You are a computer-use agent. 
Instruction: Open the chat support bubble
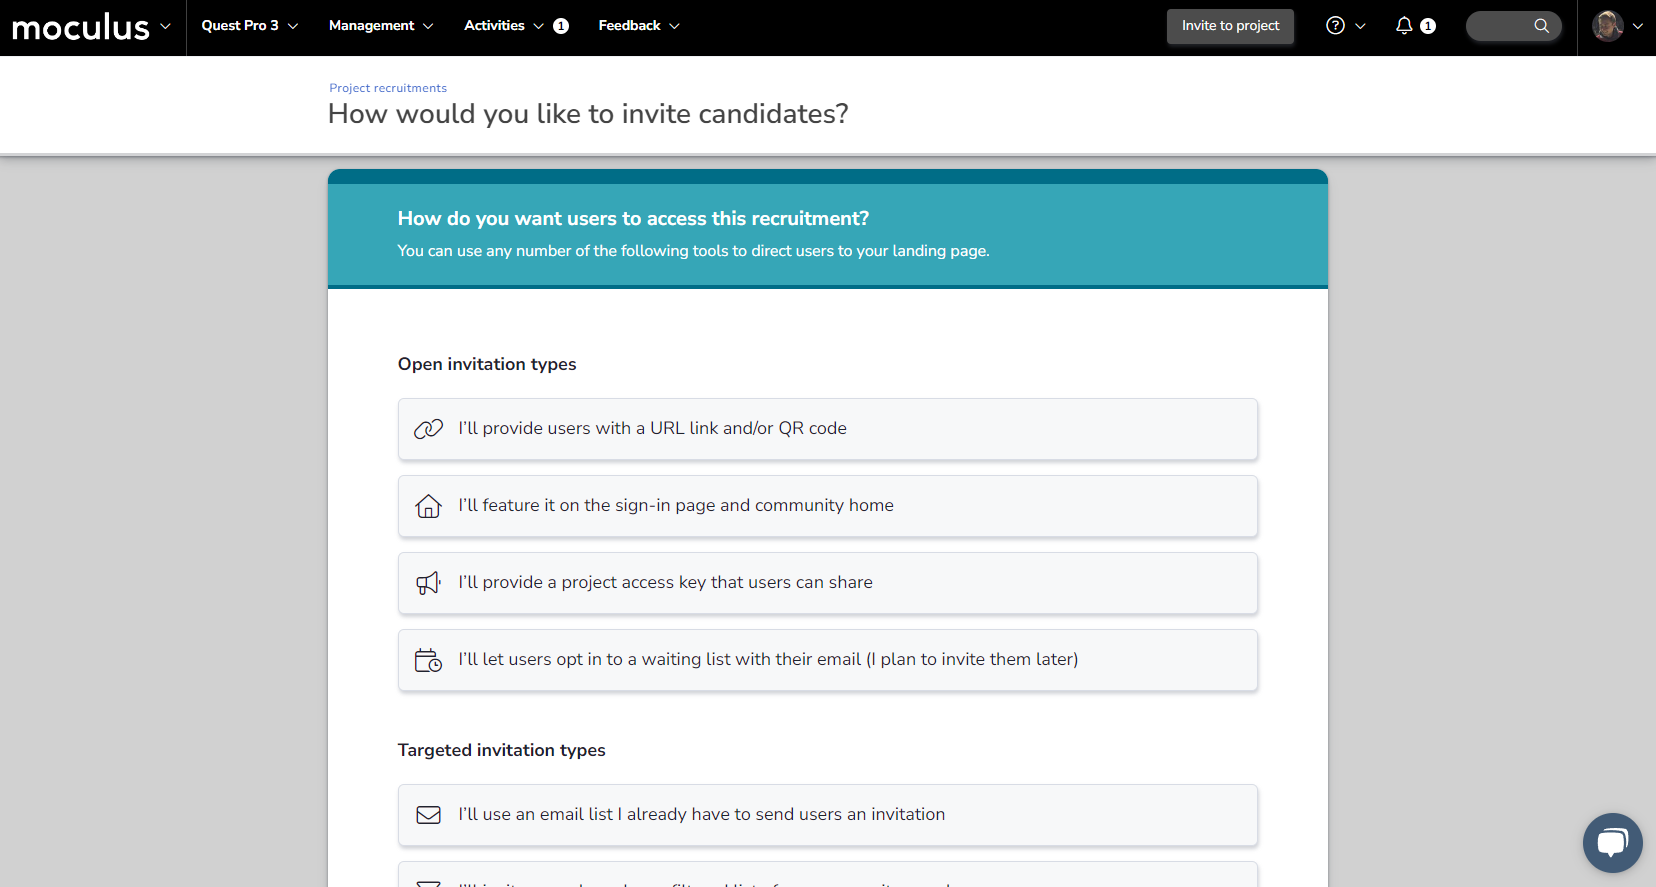point(1612,842)
